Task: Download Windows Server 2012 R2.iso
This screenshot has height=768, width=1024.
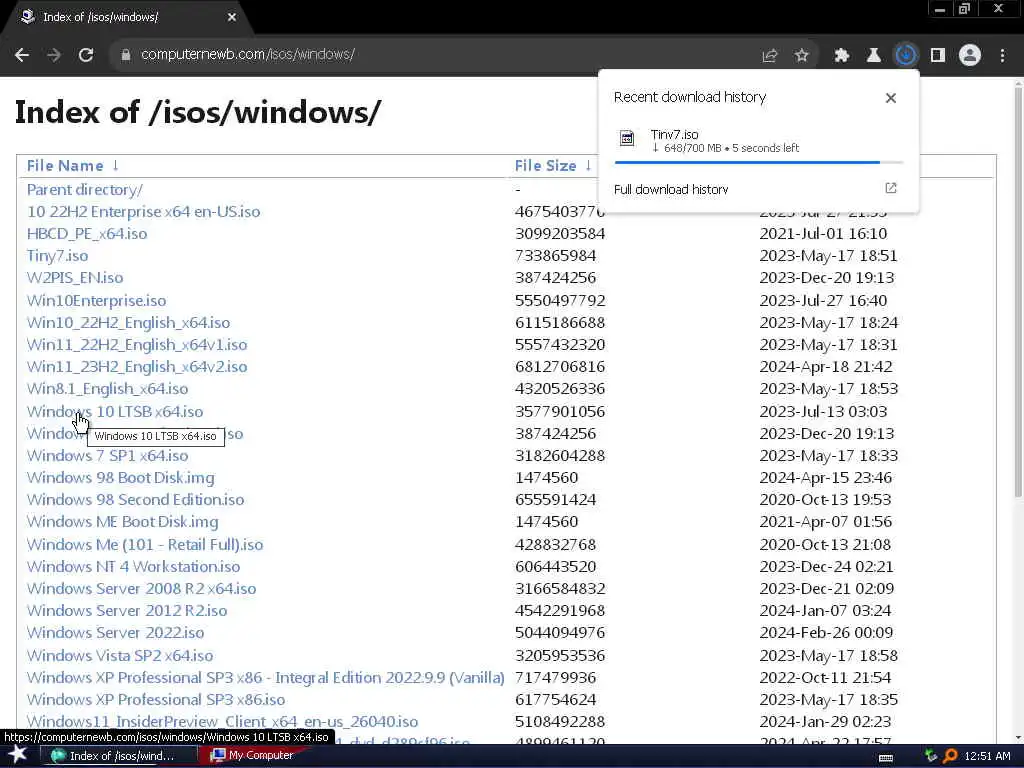Action: pyautogui.click(x=127, y=611)
